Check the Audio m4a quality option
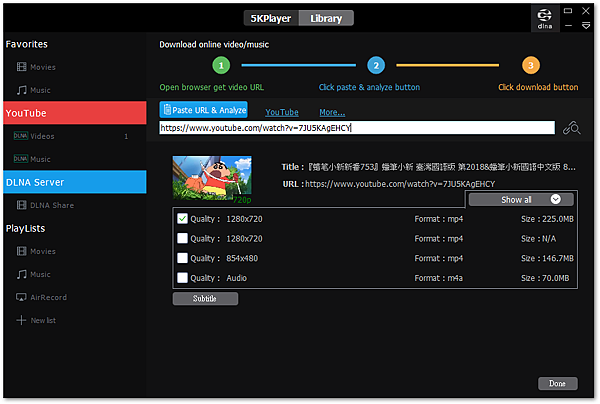 click(183, 278)
